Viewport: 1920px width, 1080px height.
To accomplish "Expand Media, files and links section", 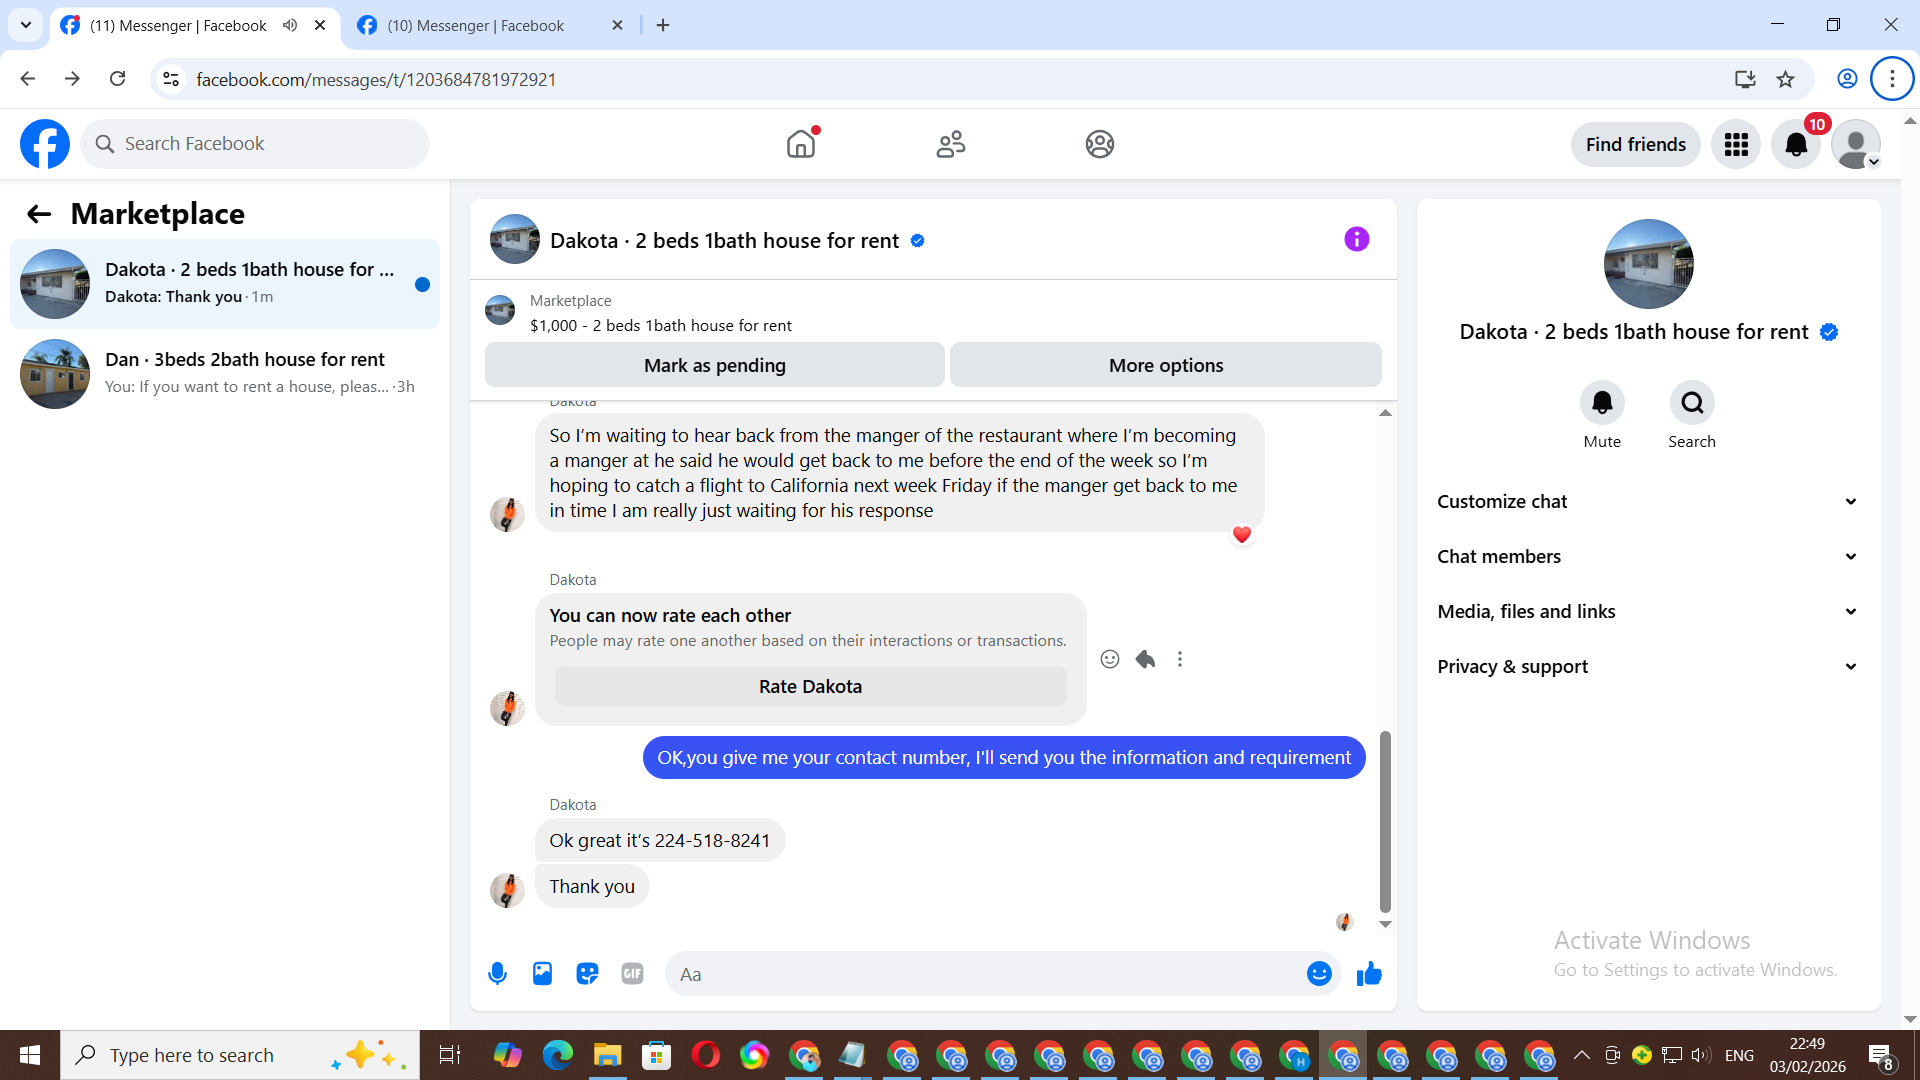I will pyautogui.click(x=1647, y=611).
